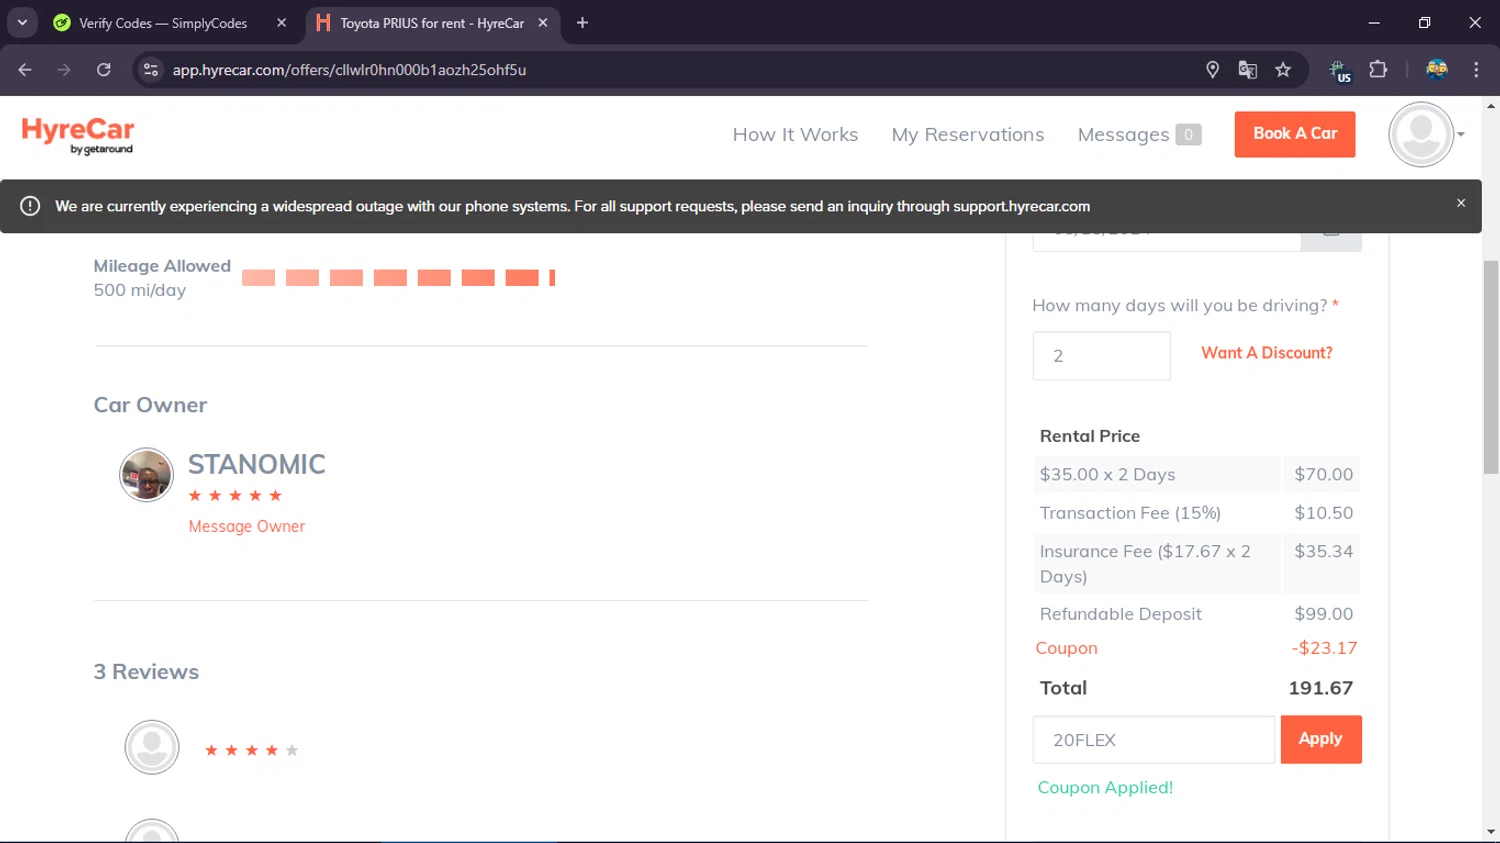Click the Transaction Fee $10.50 value
Viewport: 1500px width, 843px height.
pos(1323,513)
